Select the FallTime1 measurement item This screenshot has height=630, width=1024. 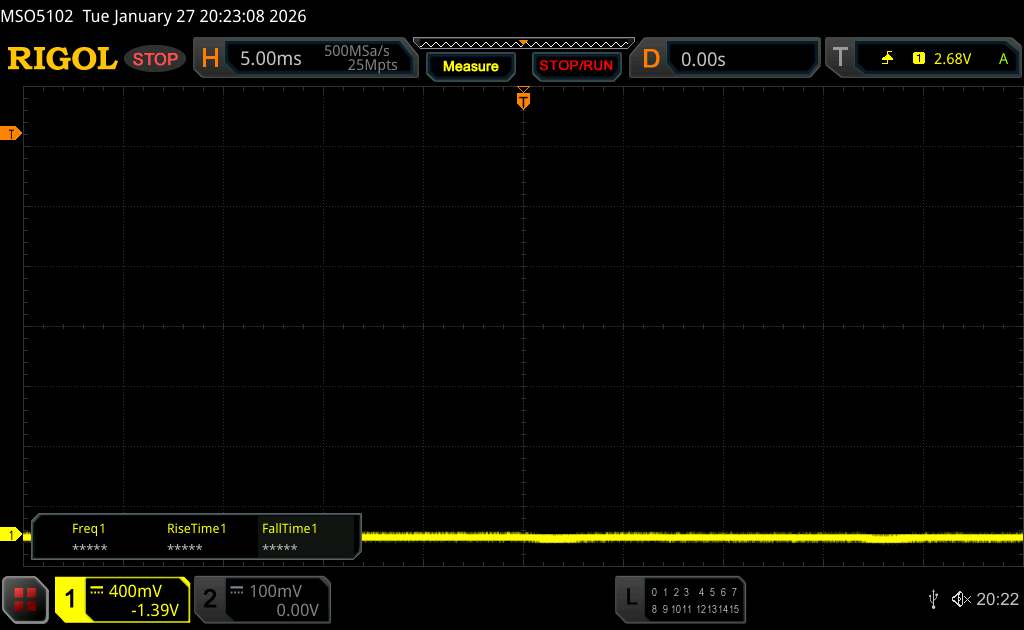click(289, 537)
